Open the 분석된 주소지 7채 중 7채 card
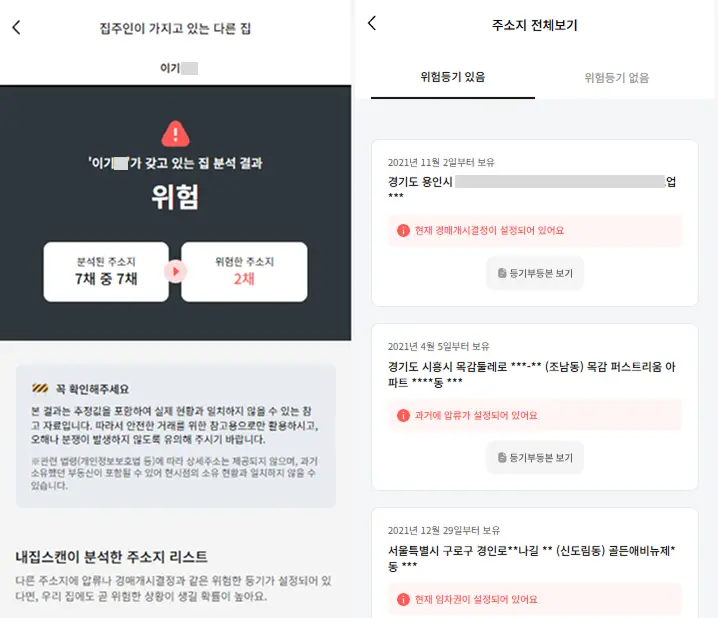Viewport: 718px width, 618px height. (x=106, y=271)
